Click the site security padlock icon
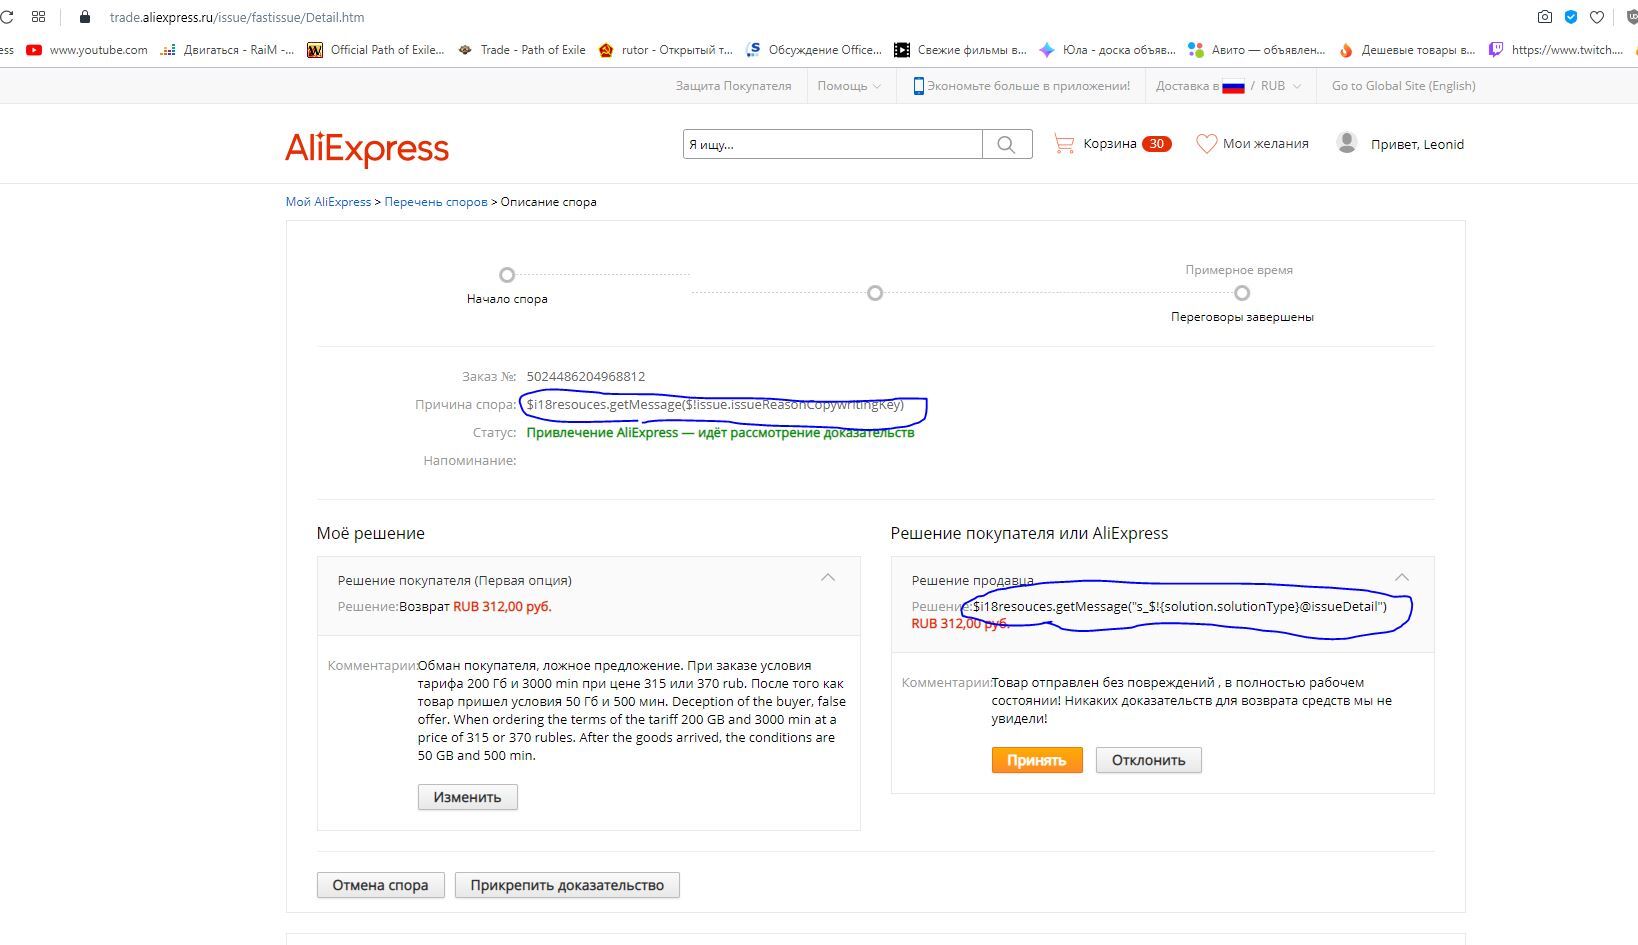Image resolution: width=1638 pixels, height=945 pixels. [x=84, y=17]
